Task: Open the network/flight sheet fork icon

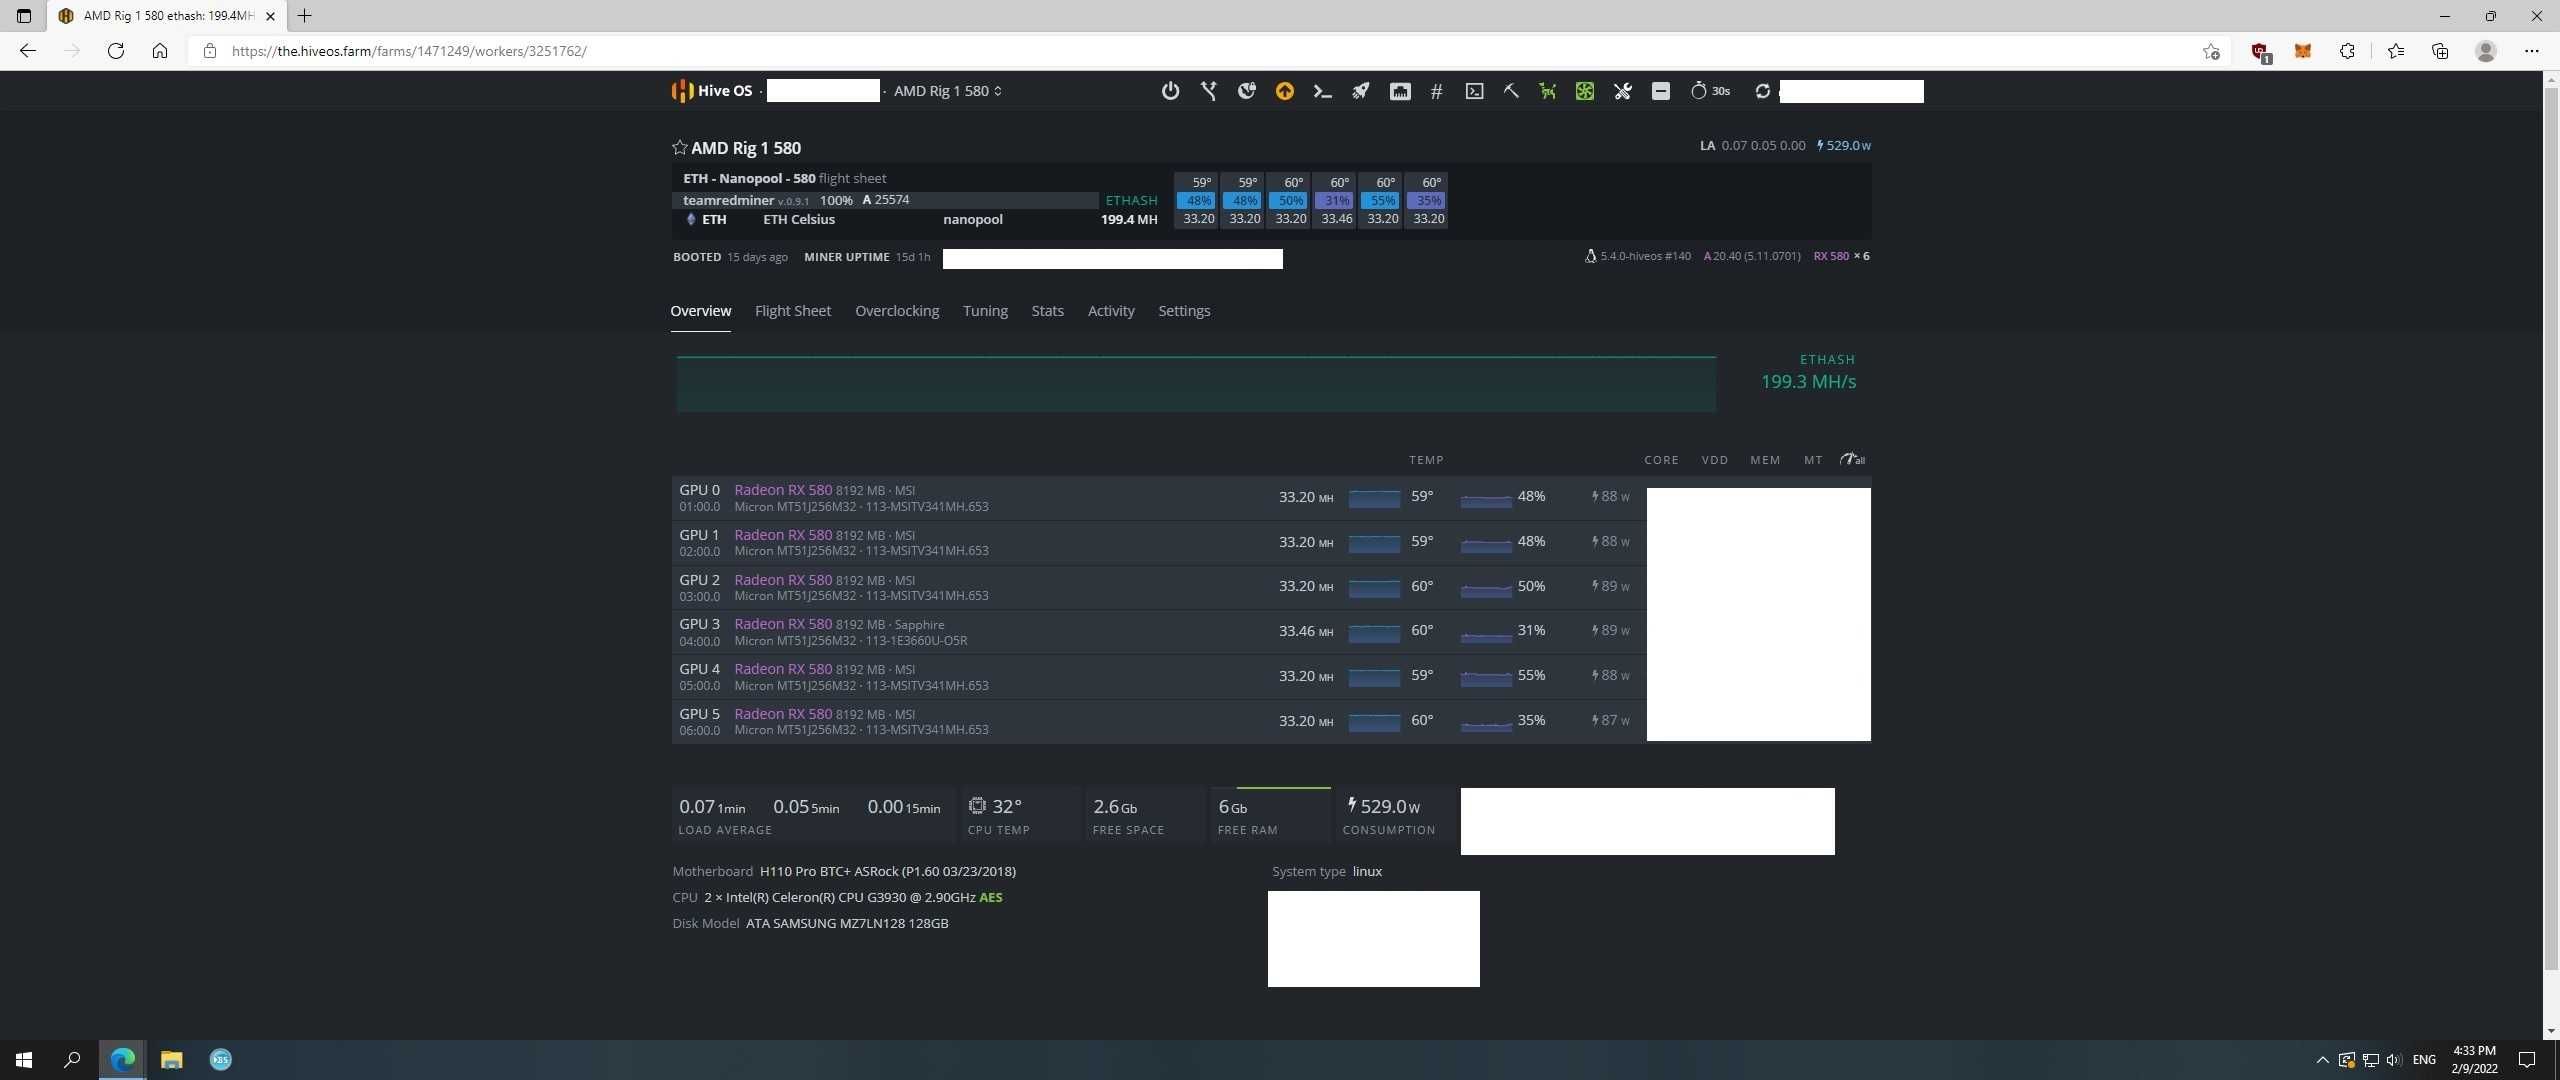Action: 1208,91
